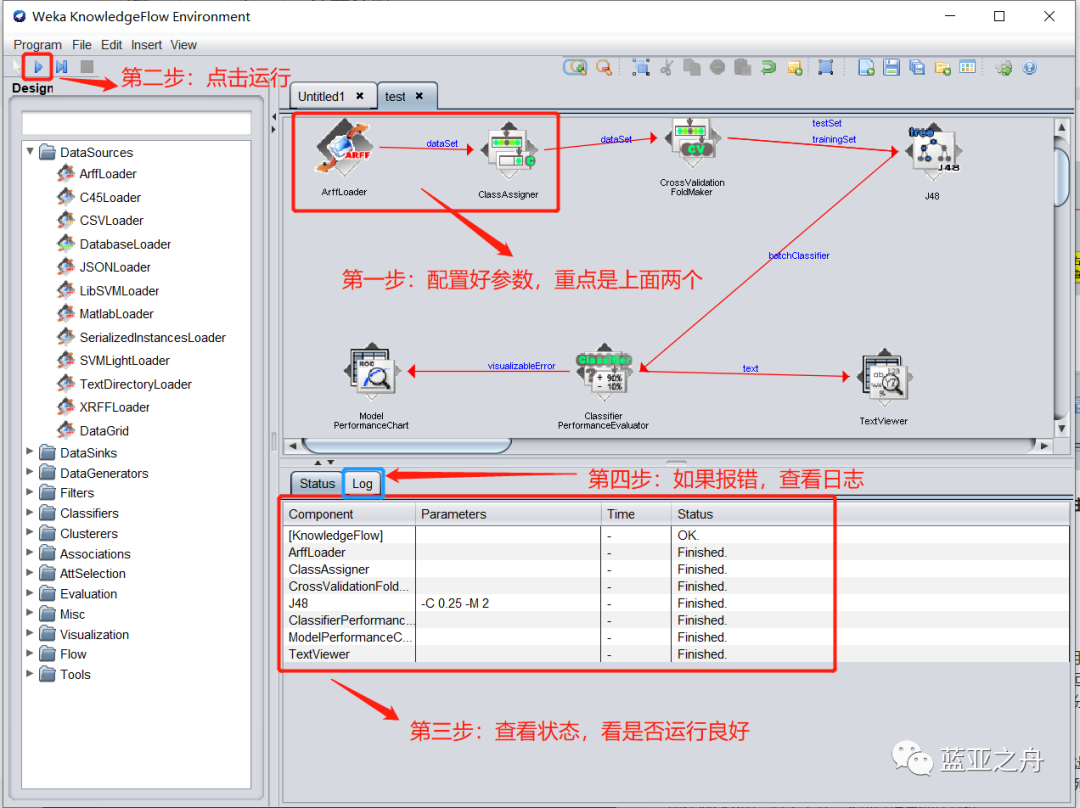Click the add note icon
The image size is (1080, 808).
click(x=795, y=68)
